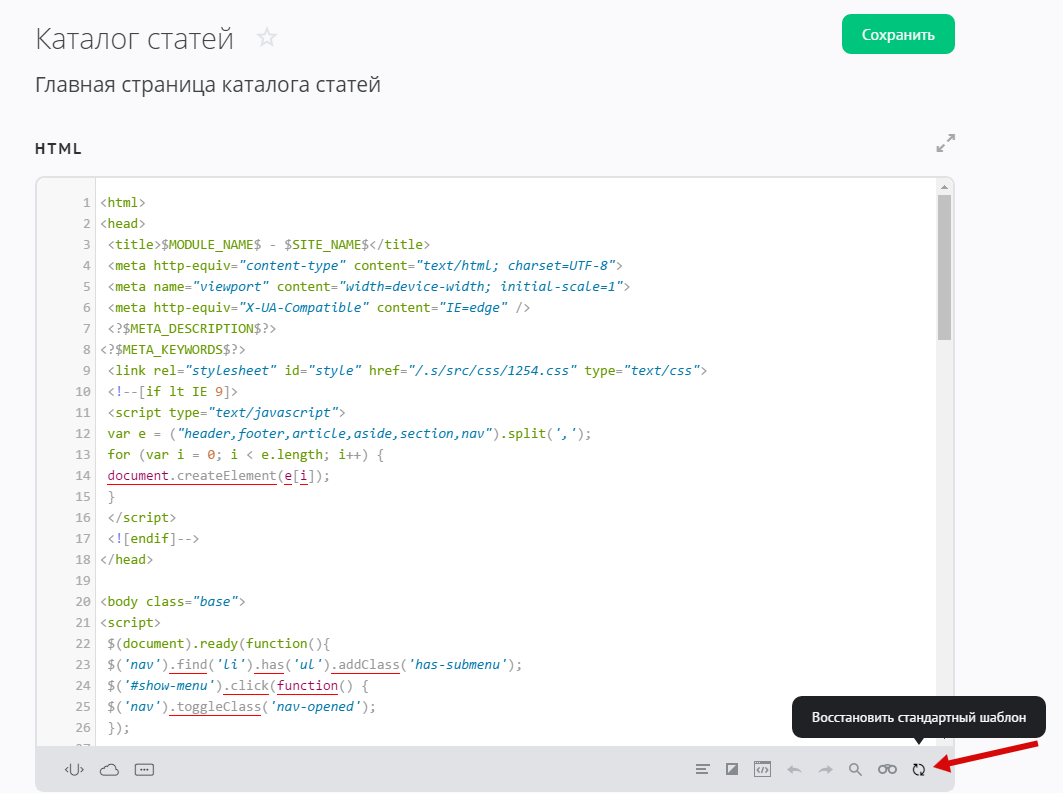Image resolution: width=1063 pixels, height=793 pixels.
Task: Click the restore default template icon
Action: [x=918, y=769]
